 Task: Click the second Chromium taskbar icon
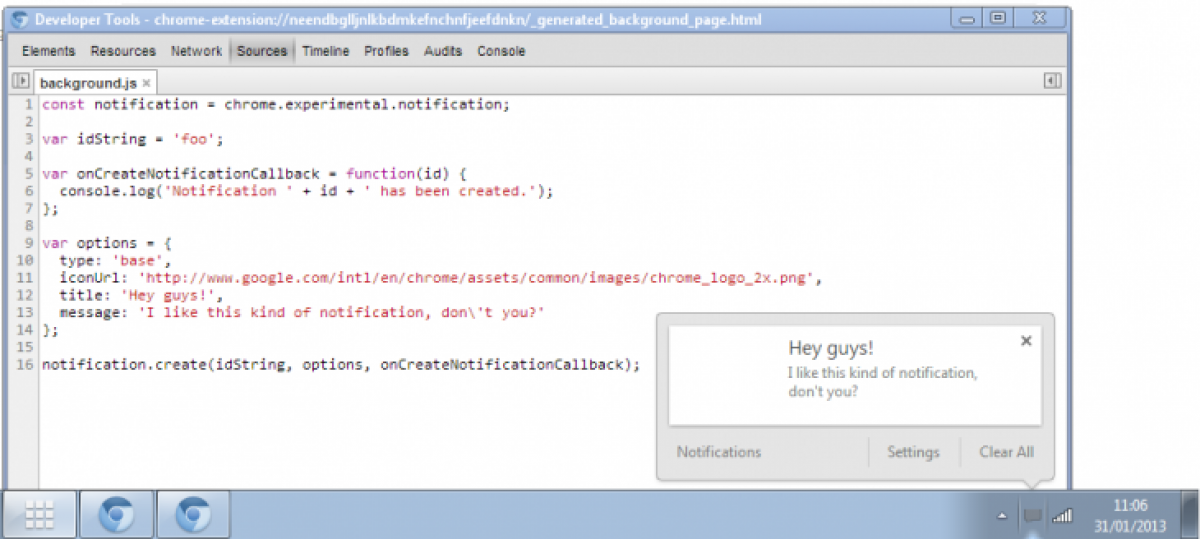pos(193,515)
